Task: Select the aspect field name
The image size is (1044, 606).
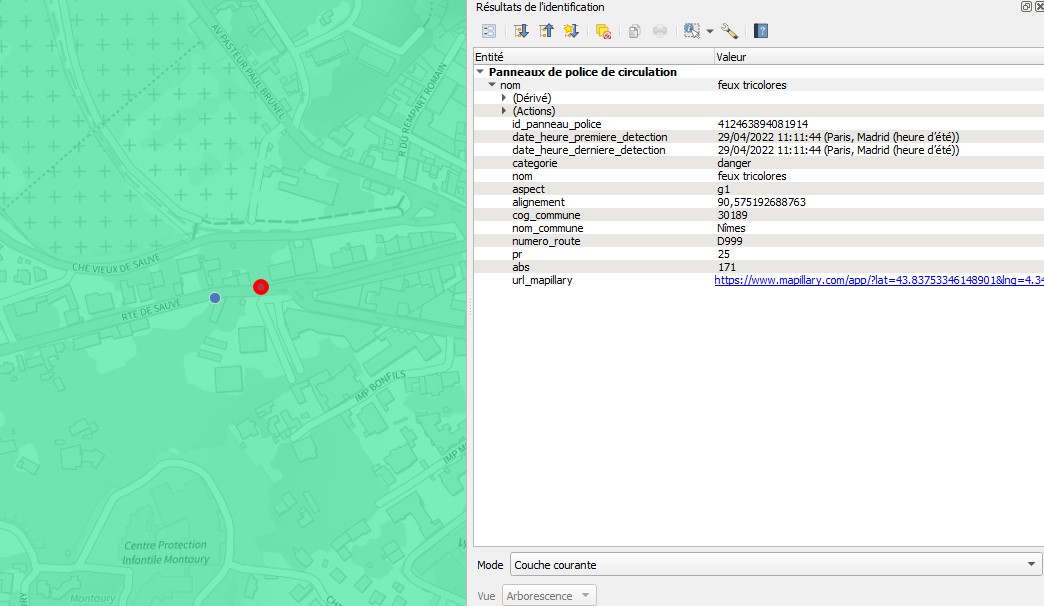Action: [529, 189]
